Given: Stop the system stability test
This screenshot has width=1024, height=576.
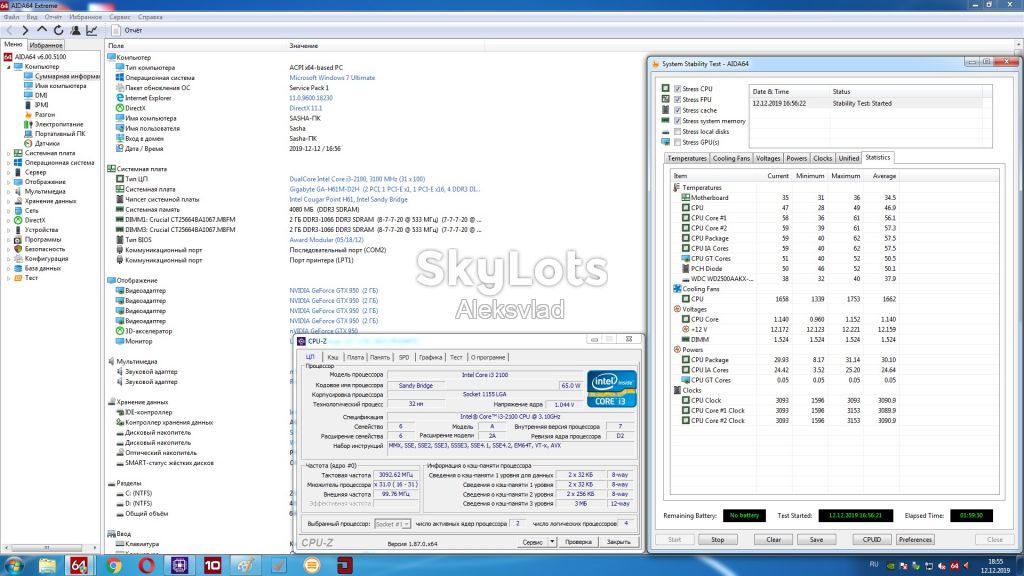Looking at the screenshot, I should coord(718,539).
